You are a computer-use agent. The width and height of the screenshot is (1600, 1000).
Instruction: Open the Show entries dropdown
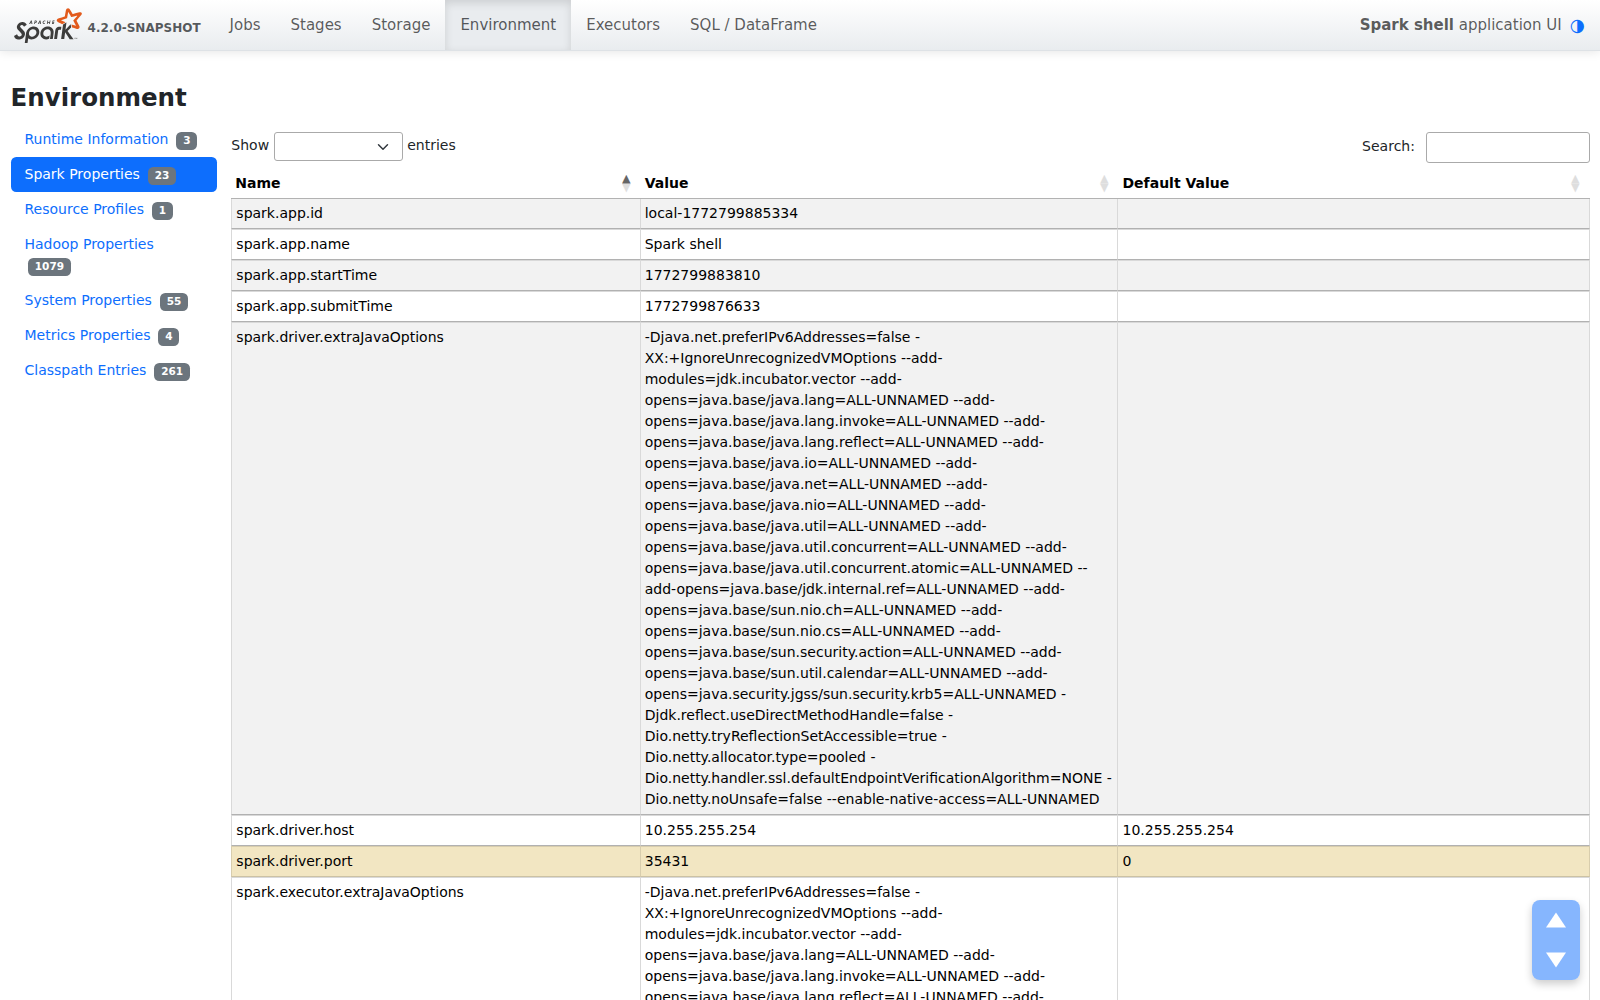point(338,146)
